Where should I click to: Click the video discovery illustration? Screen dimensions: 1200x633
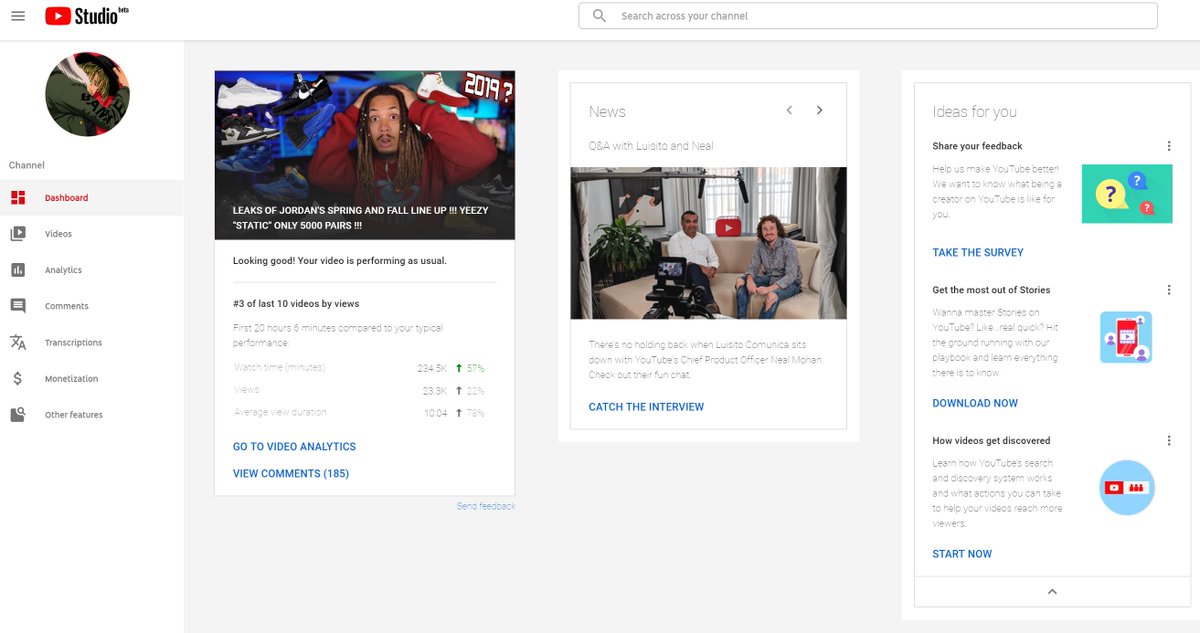1127,488
